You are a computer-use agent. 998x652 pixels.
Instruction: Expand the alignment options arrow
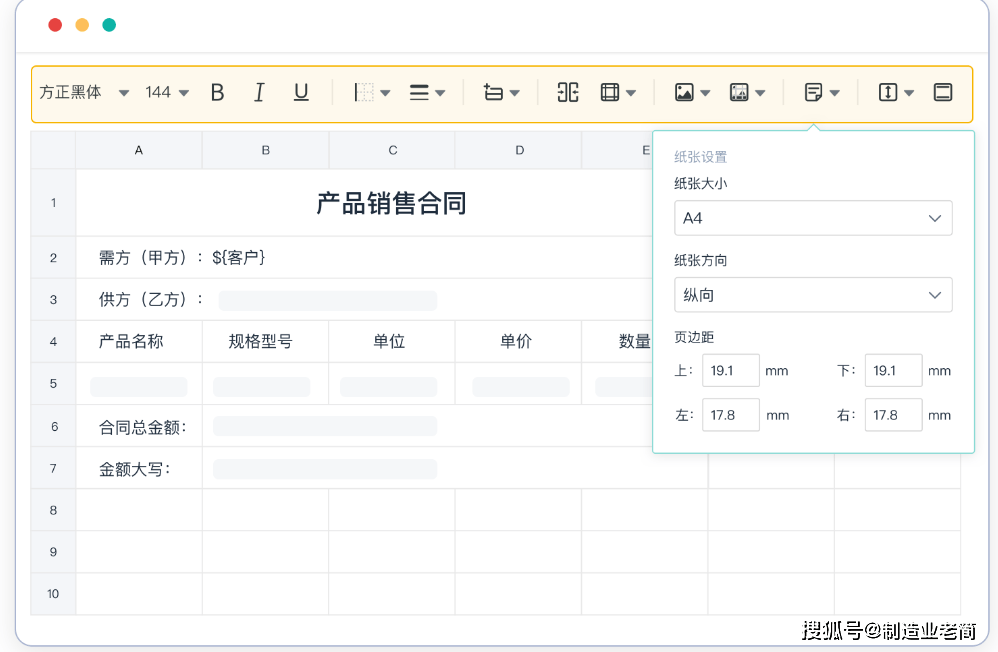pos(440,93)
